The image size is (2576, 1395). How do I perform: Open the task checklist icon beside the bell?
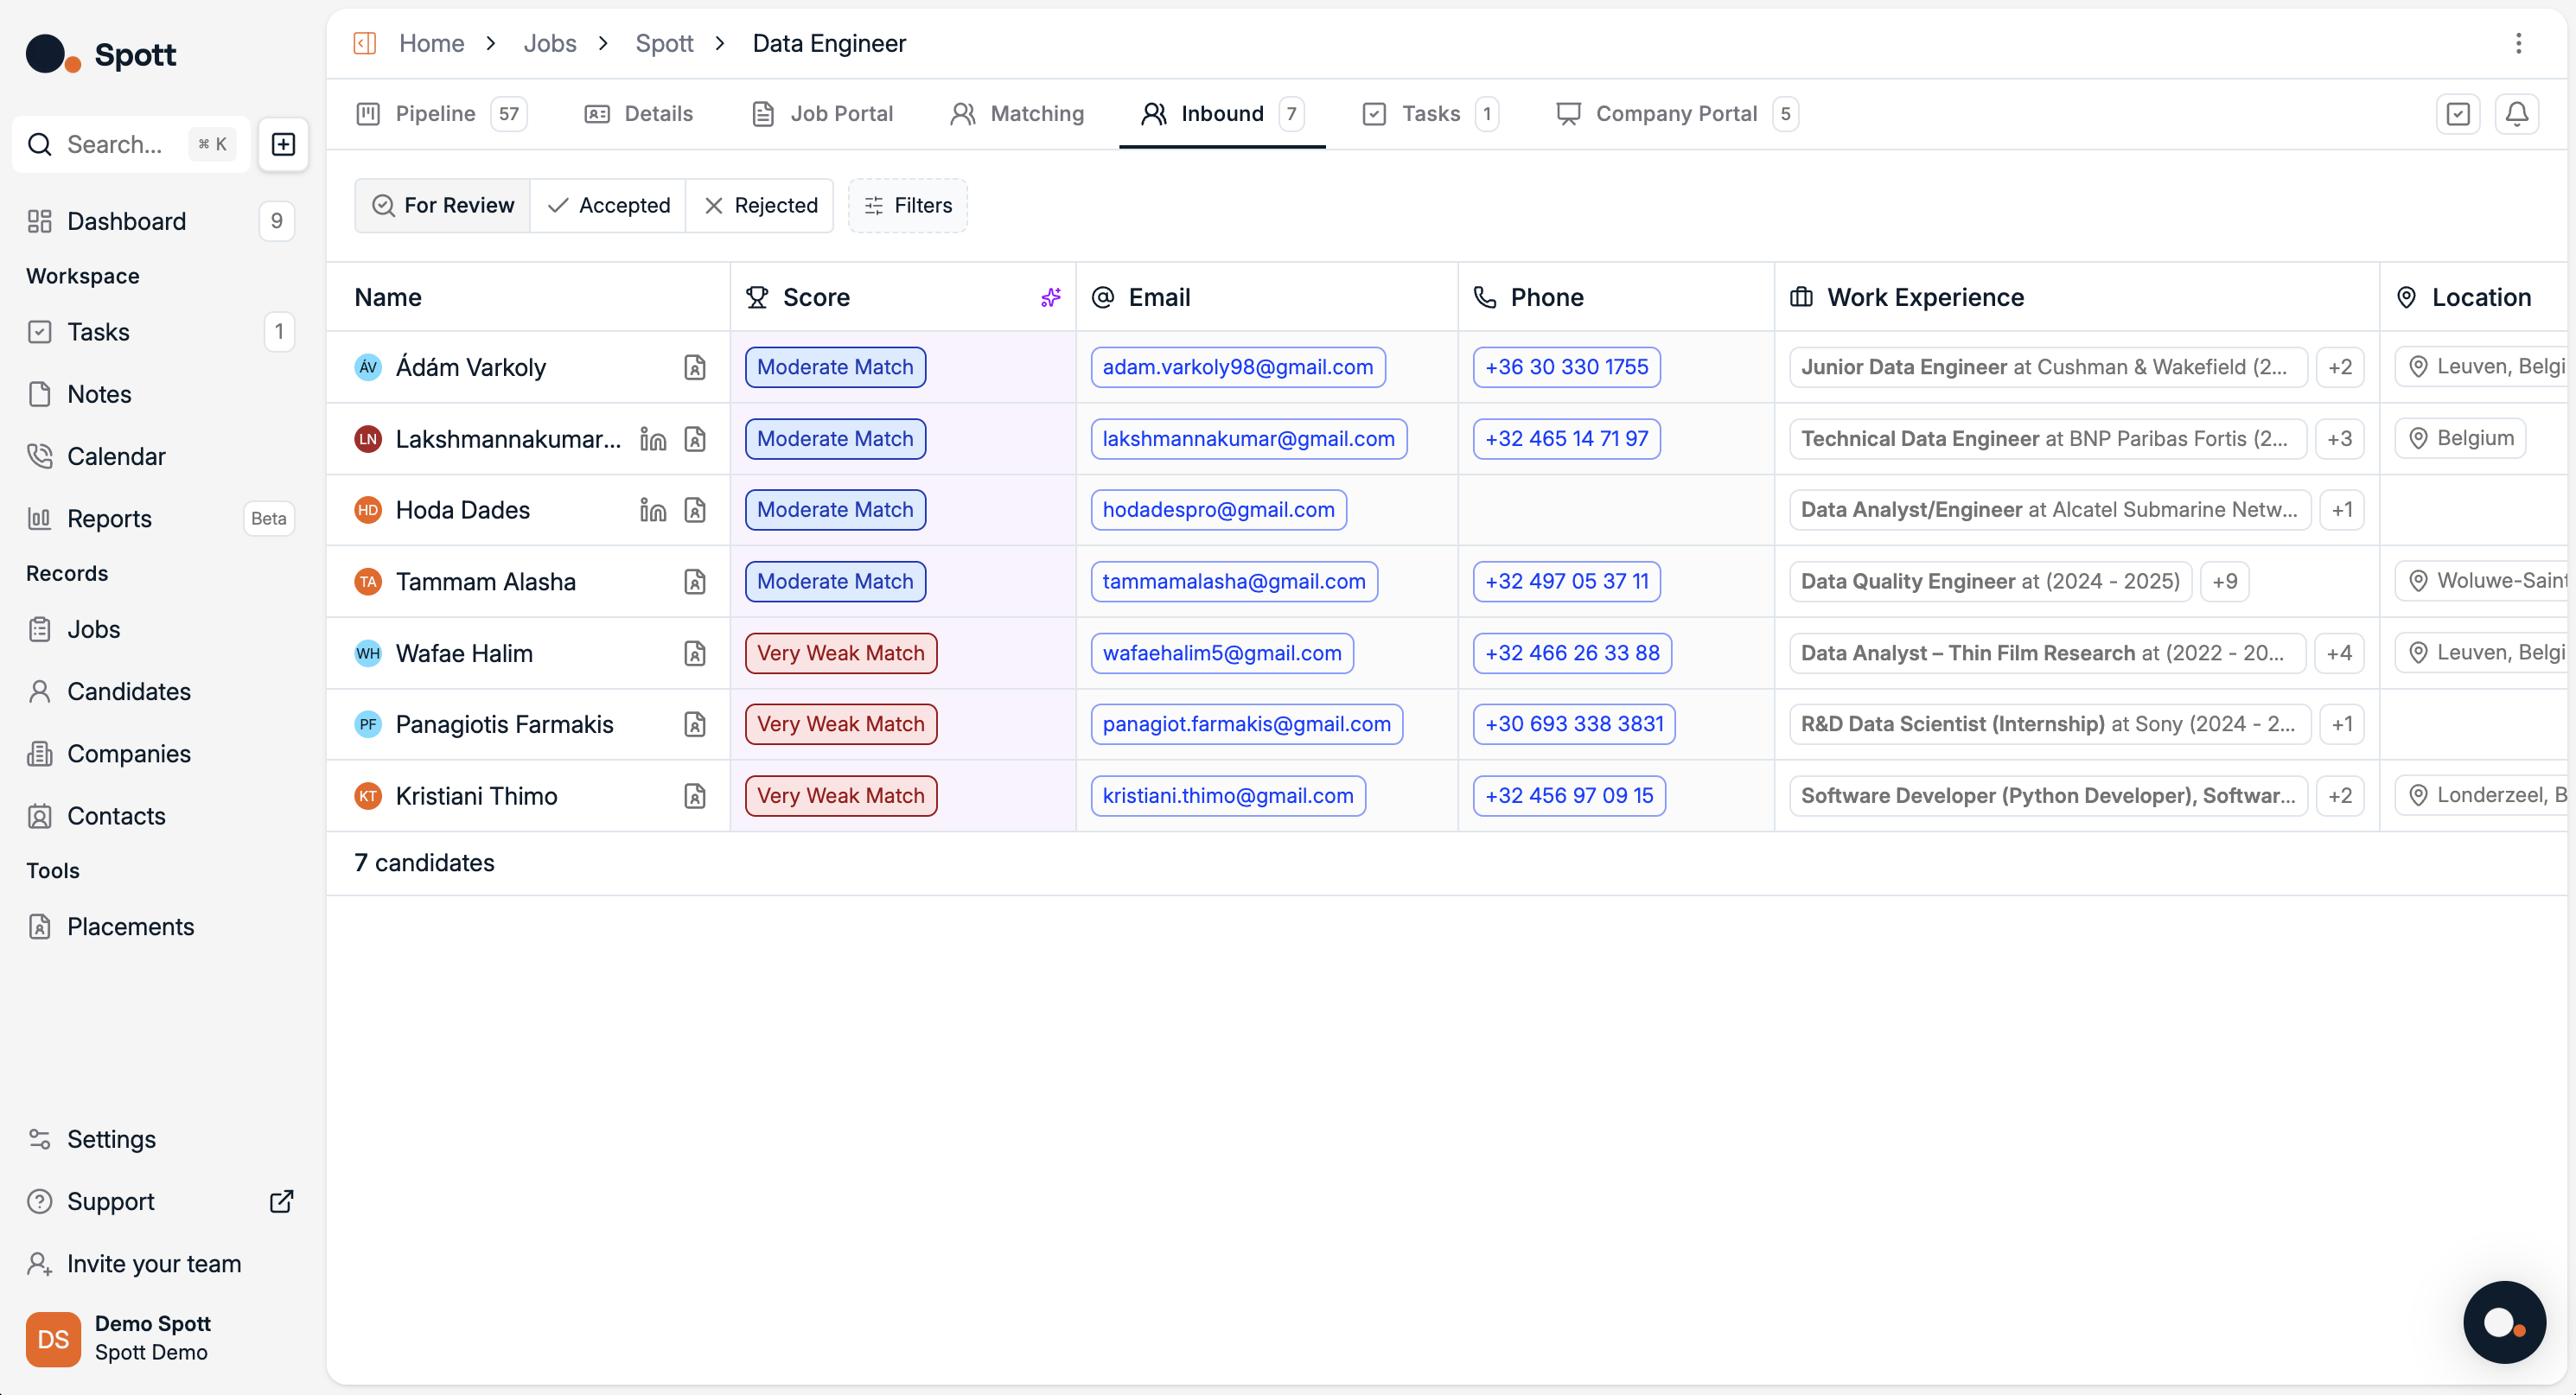tap(2458, 113)
